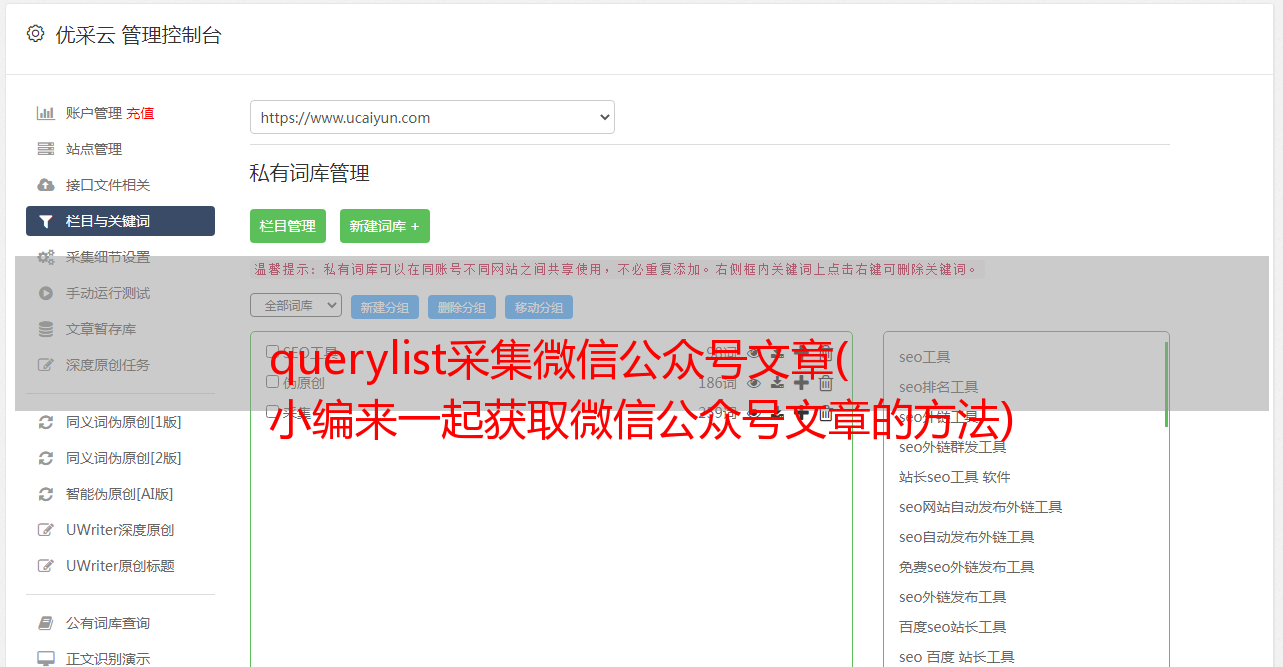Click the filter icon of 栏目与关键词
1283x667 pixels.
pyautogui.click(x=46, y=221)
